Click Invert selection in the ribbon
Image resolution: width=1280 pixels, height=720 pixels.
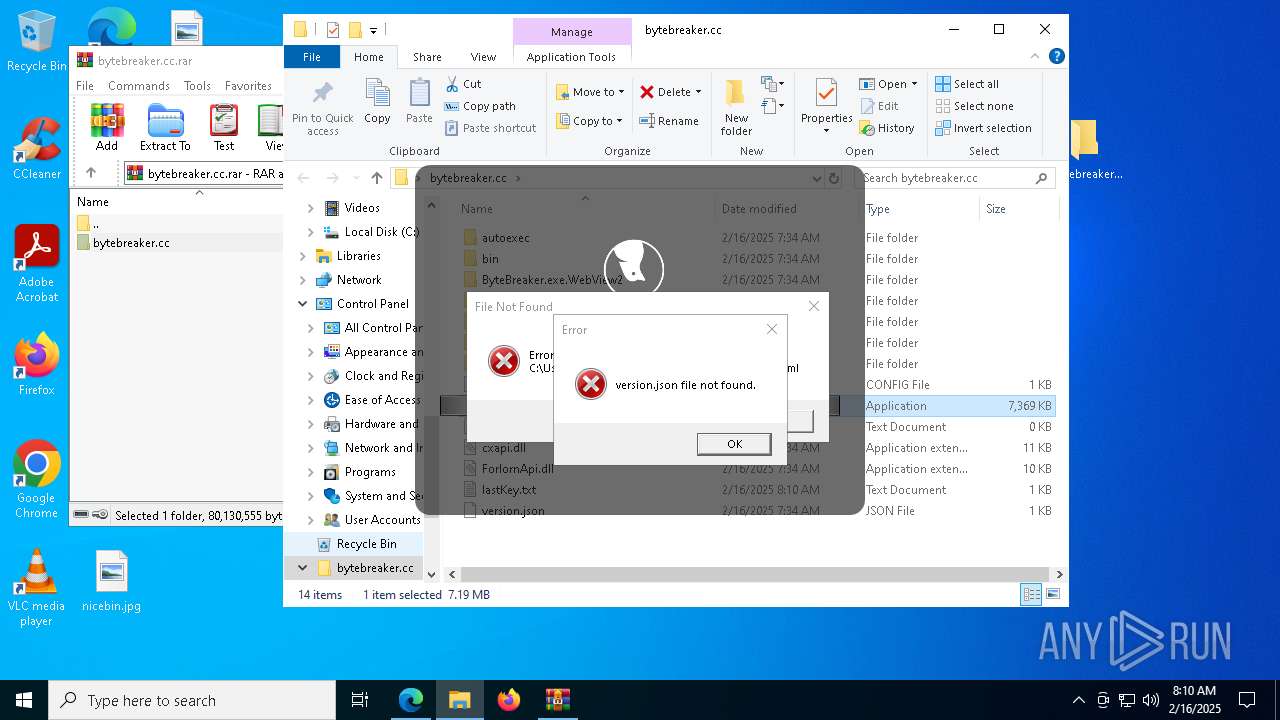983,128
